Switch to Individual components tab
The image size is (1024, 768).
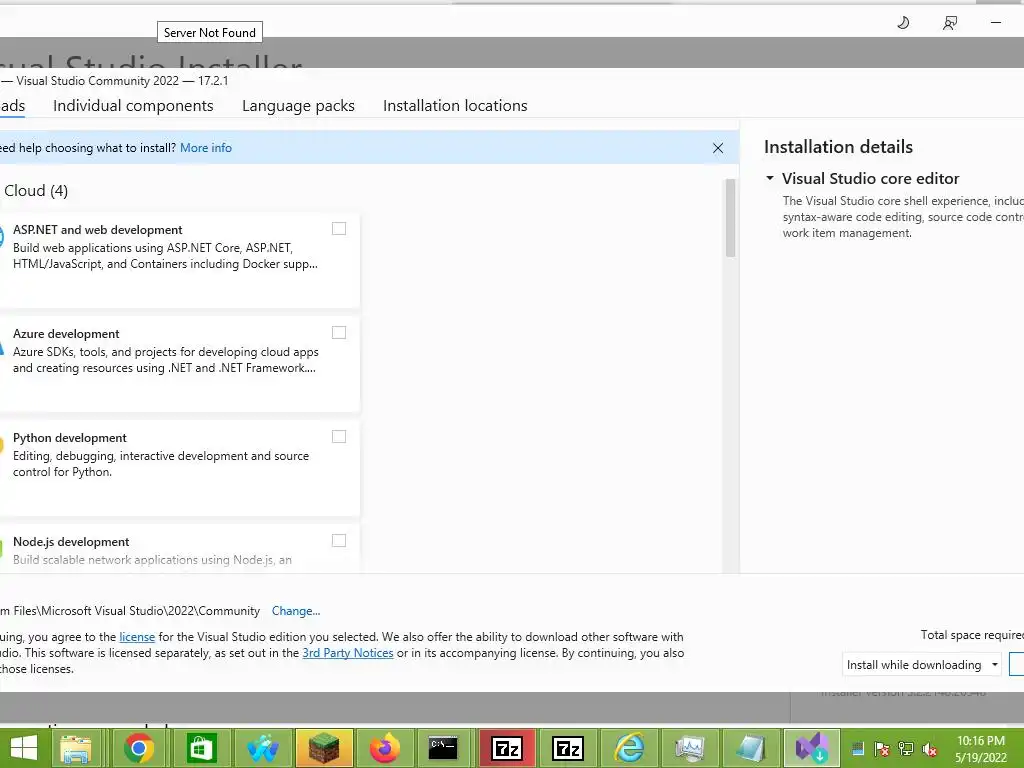133,106
